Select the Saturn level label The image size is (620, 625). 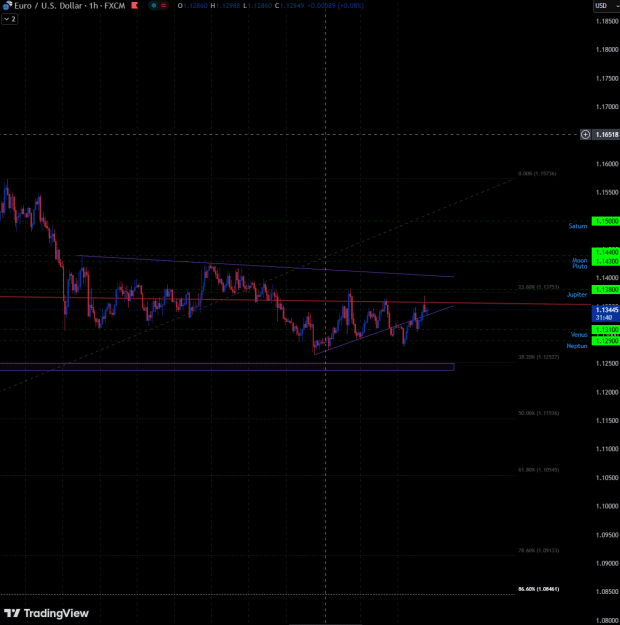click(578, 226)
